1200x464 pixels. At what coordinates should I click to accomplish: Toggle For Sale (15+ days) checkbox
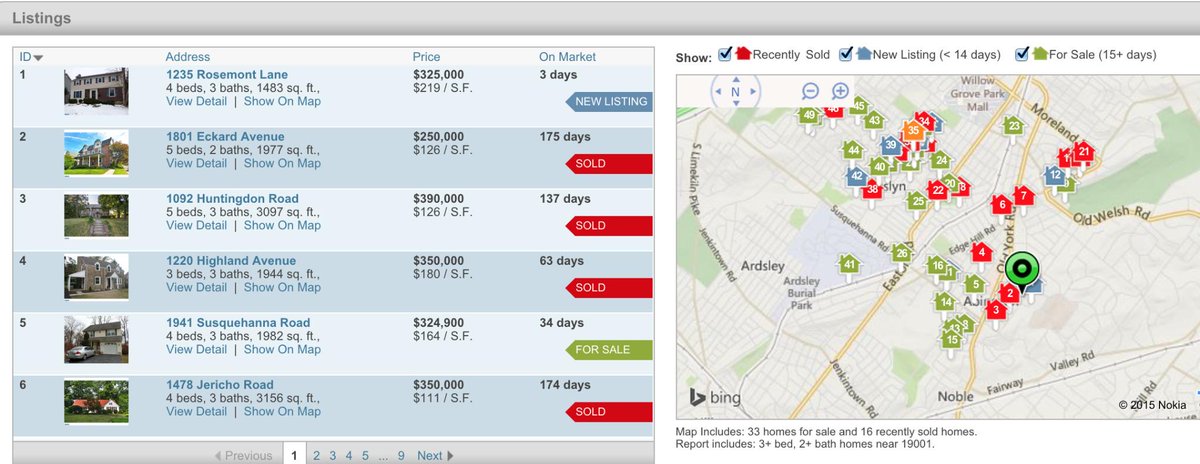click(x=1022, y=54)
